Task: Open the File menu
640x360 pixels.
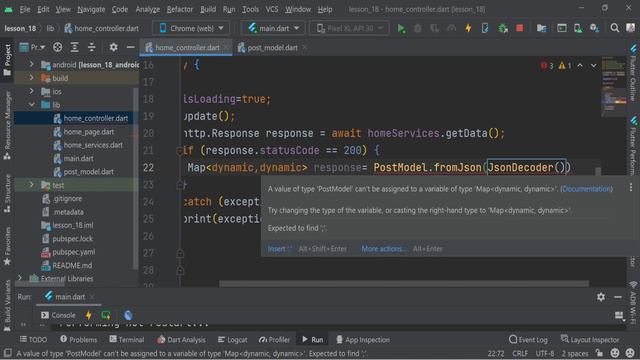Action: point(25,9)
